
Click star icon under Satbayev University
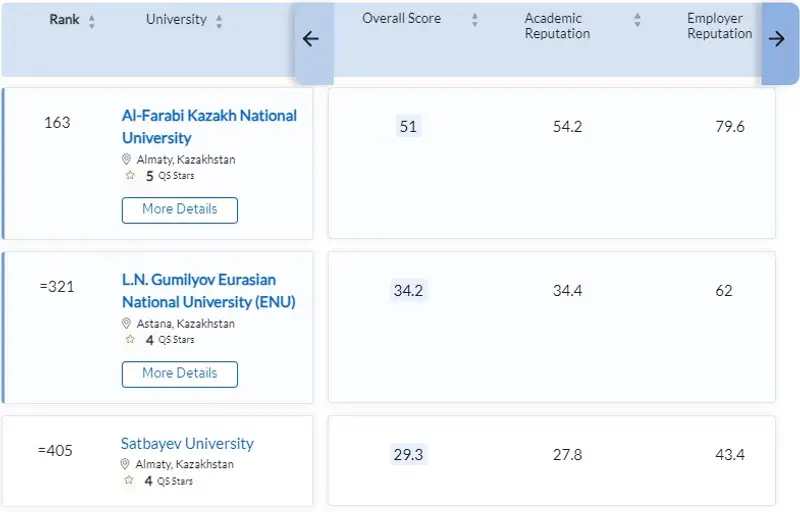(x=129, y=480)
